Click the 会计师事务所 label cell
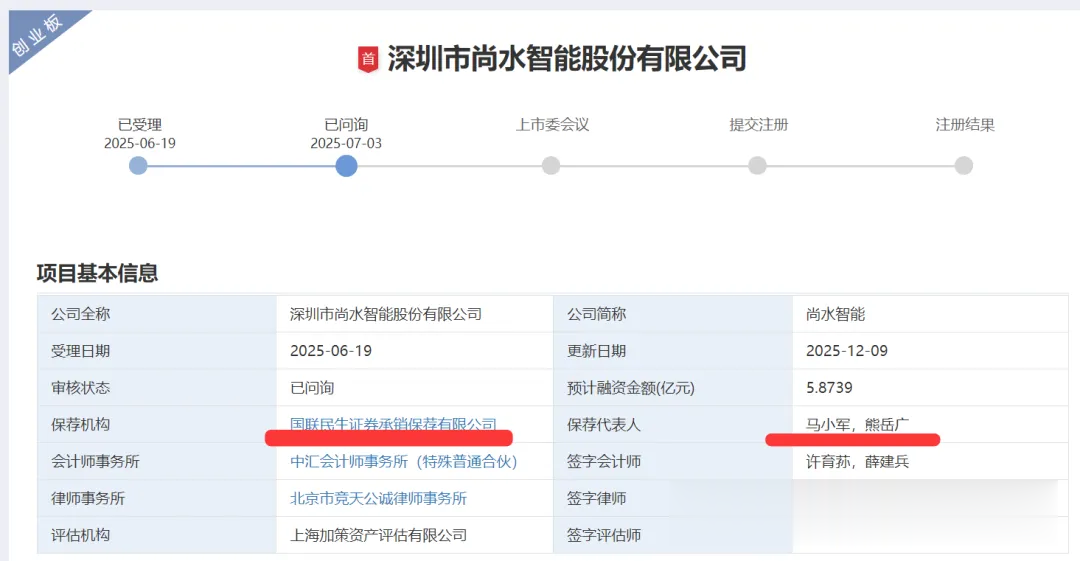Viewport: 1080px width, 561px height. [x=157, y=461]
